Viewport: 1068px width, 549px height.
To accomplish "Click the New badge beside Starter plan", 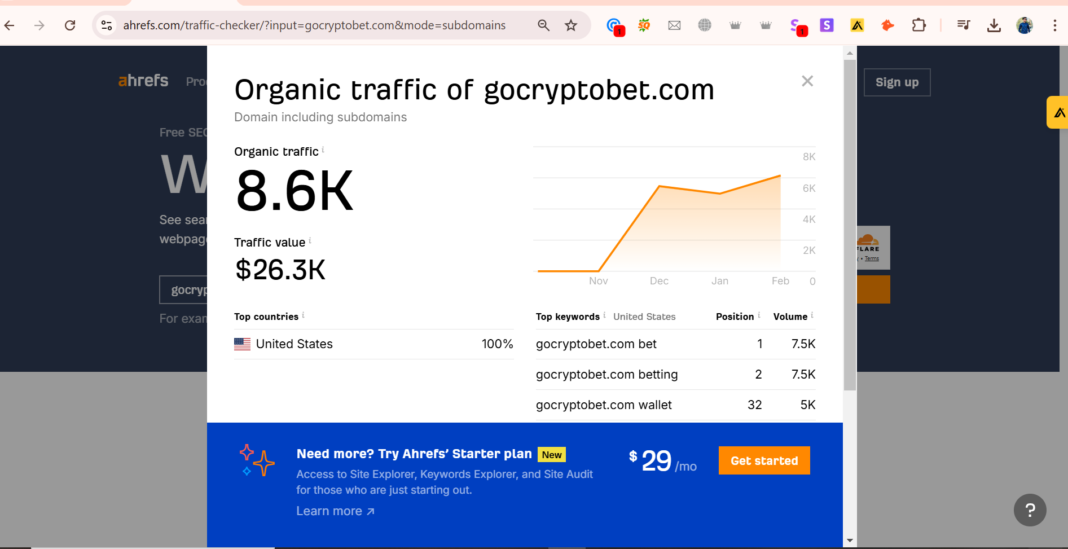I will (x=552, y=454).
